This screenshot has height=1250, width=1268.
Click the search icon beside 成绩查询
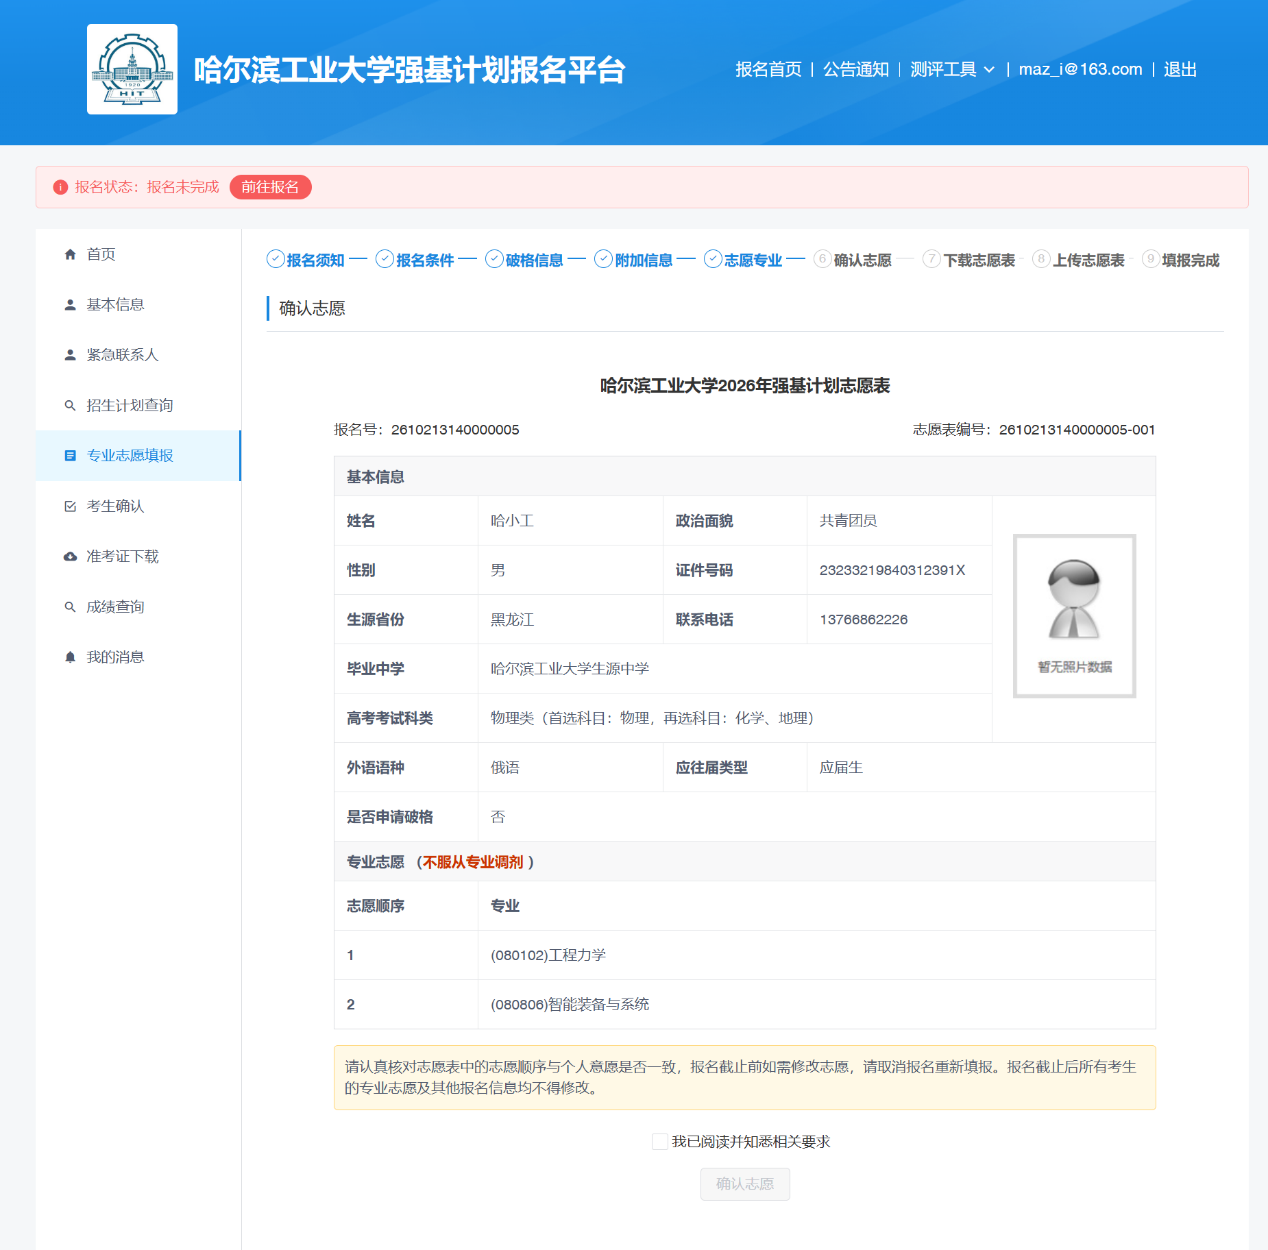click(70, 607)
